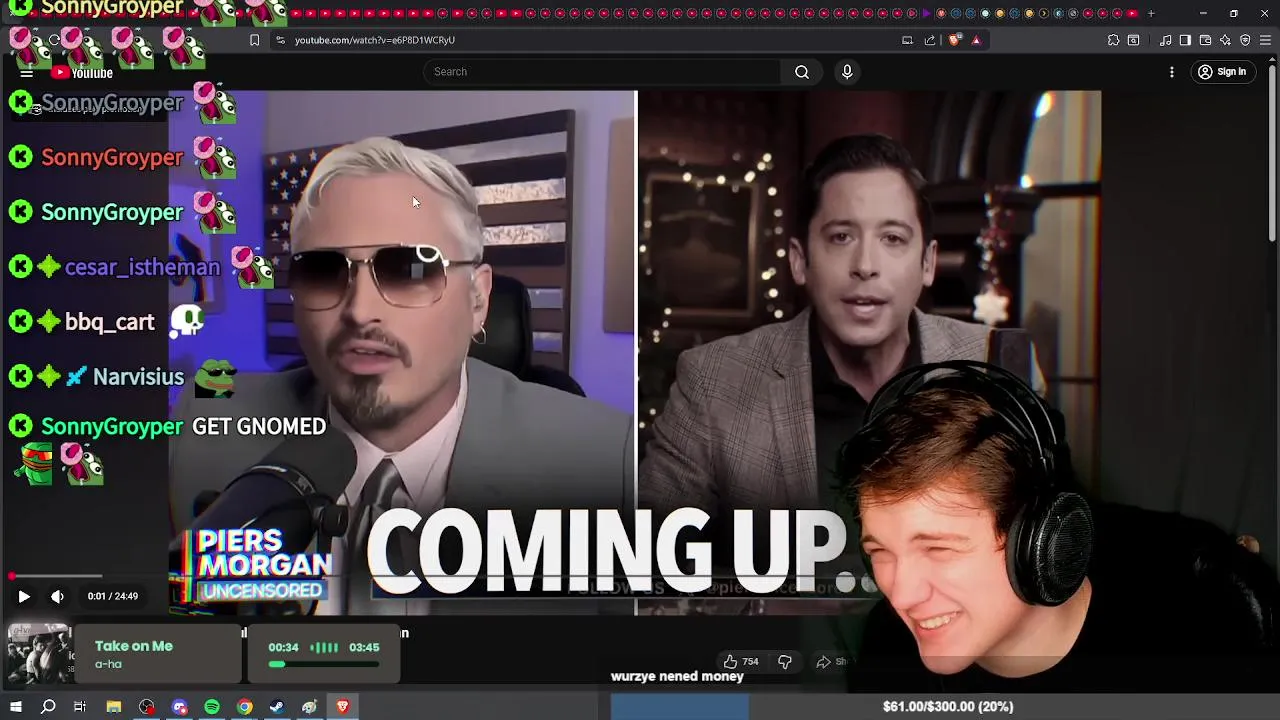Open Task View on the taskbar

point(80,707)
